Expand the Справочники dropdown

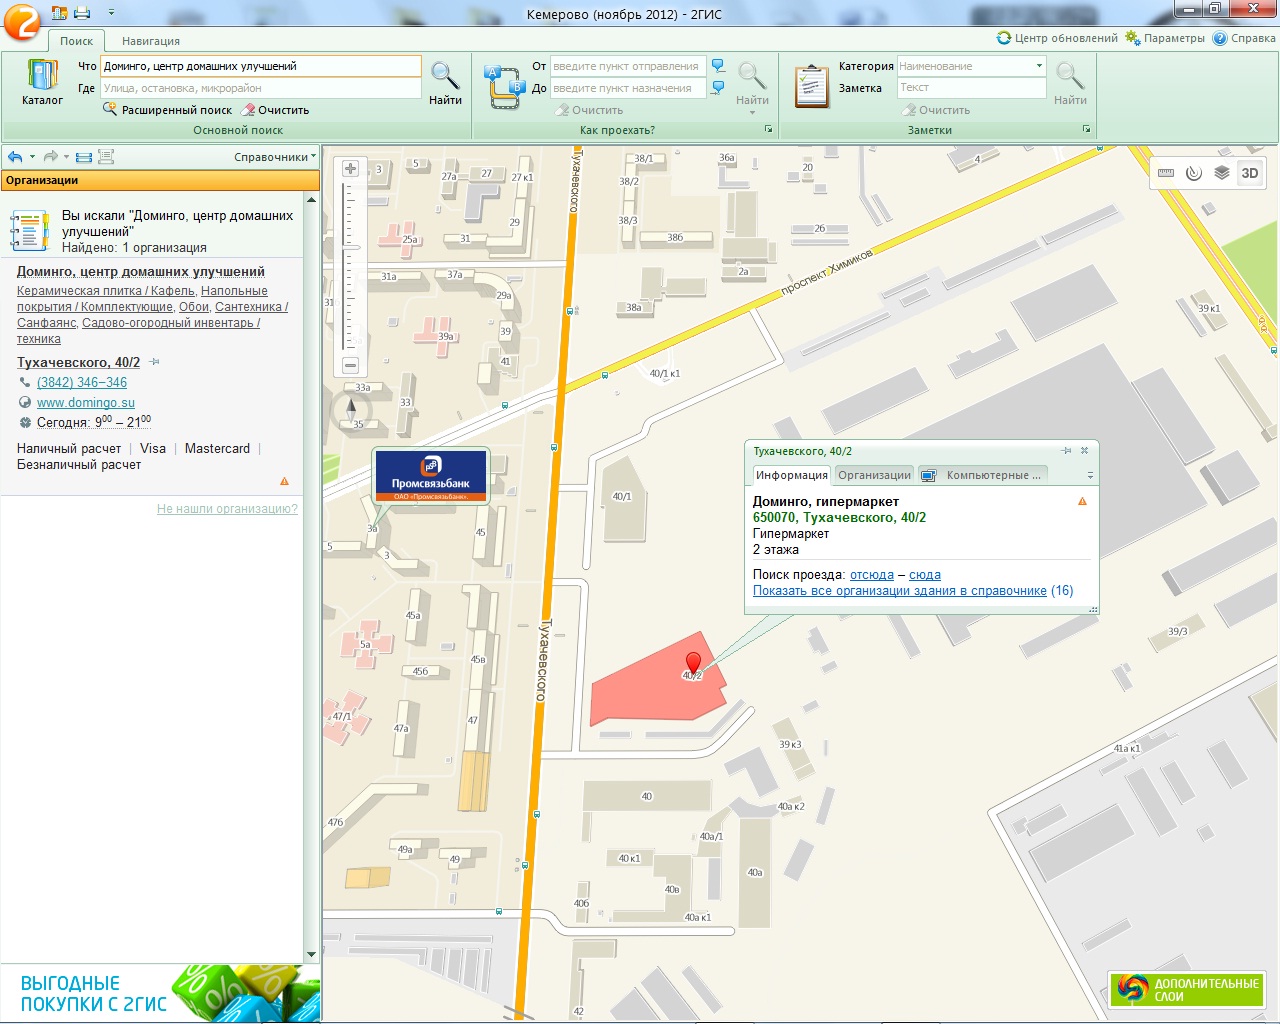(x=275, y=157)
